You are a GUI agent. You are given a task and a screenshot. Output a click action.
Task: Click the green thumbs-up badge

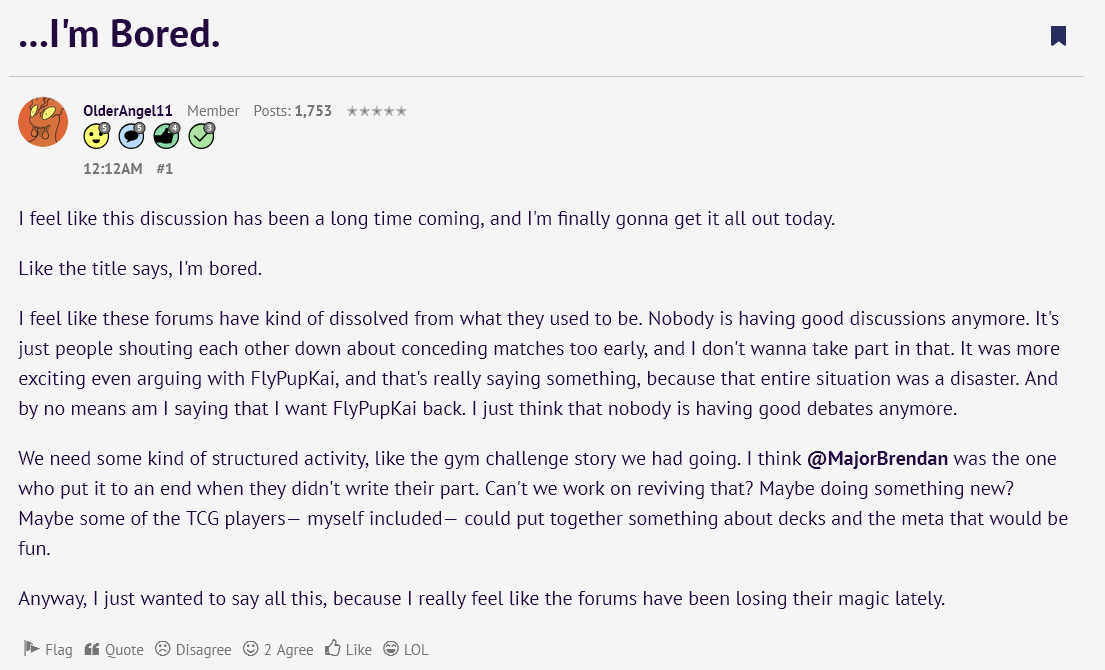click(x=167, y=136)
